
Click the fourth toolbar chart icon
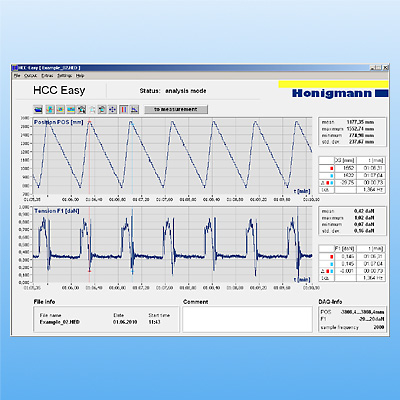(x=71, y=109)
